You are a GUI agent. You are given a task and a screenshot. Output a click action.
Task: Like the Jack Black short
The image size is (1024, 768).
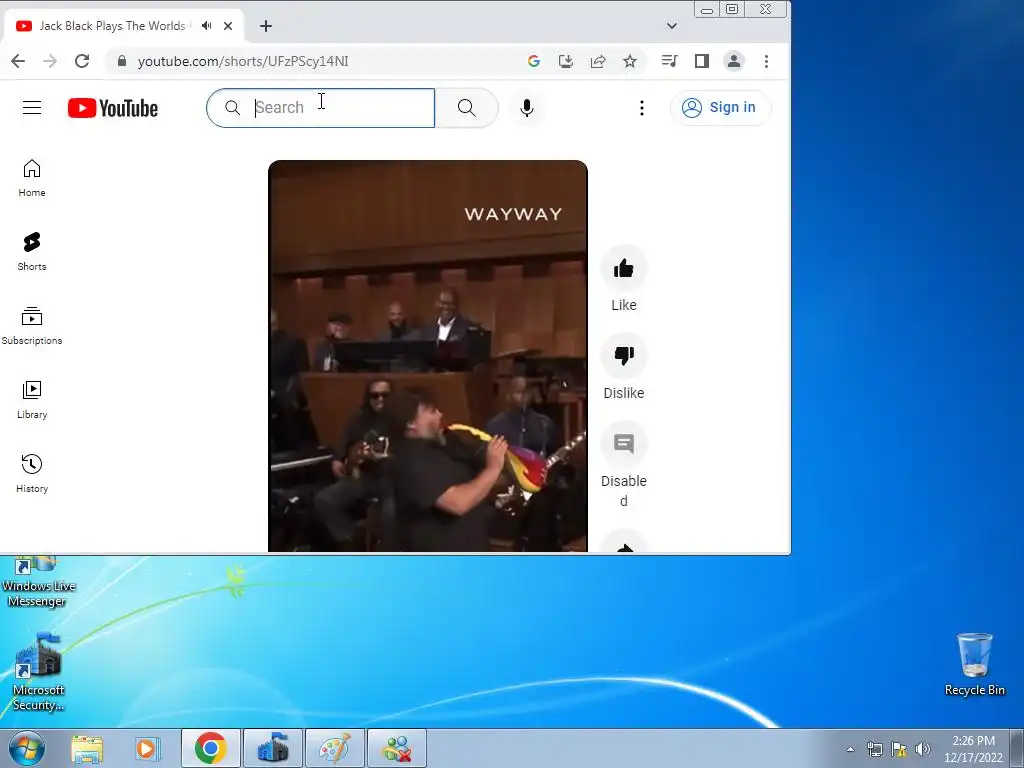point(624,268)
